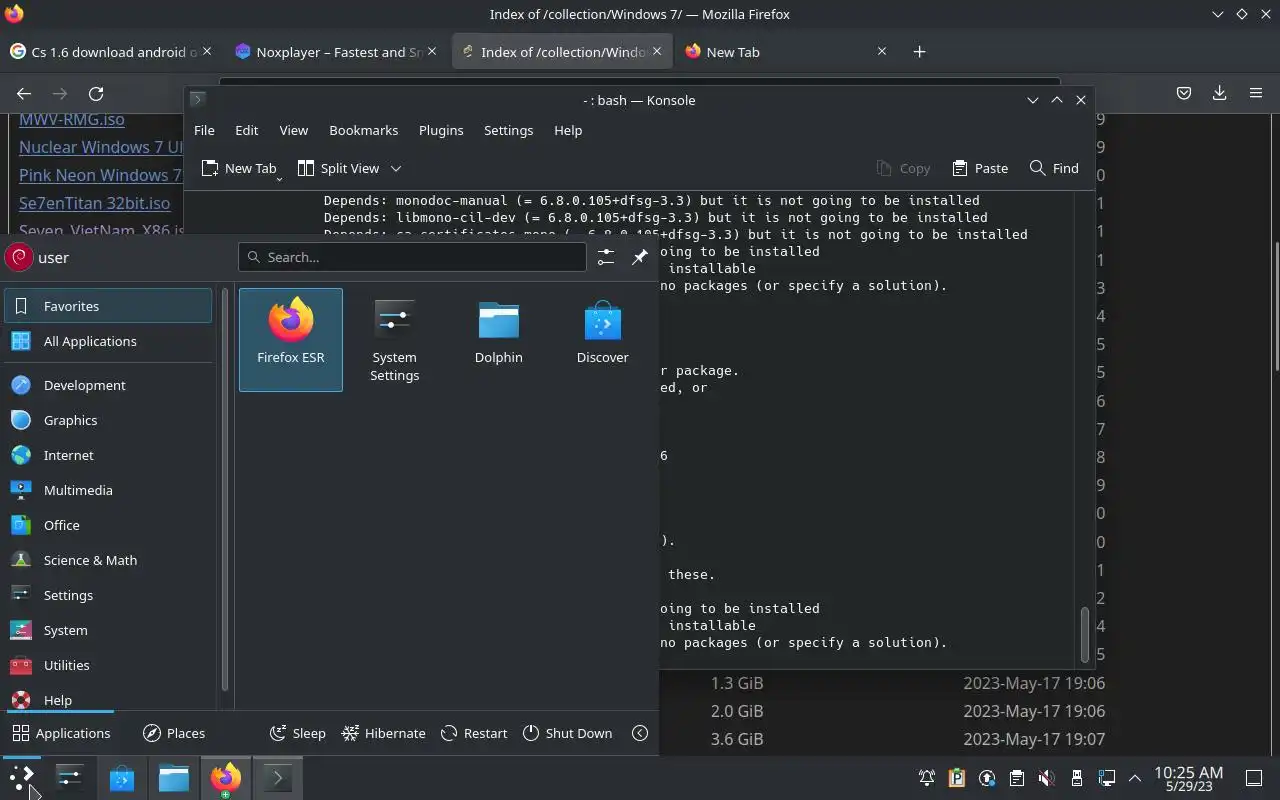1280x800 pixels.
Task: Open Konsole View menu
Action: (x=293, y=130)
